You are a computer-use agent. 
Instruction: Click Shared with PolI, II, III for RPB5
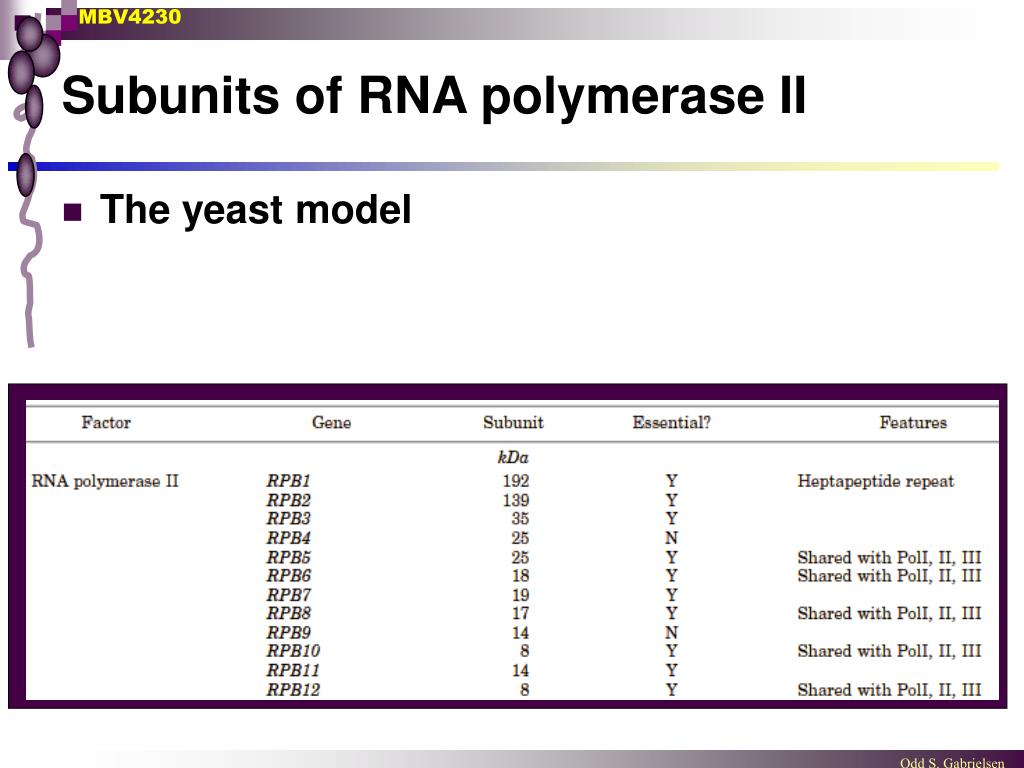tap(889, 557)
